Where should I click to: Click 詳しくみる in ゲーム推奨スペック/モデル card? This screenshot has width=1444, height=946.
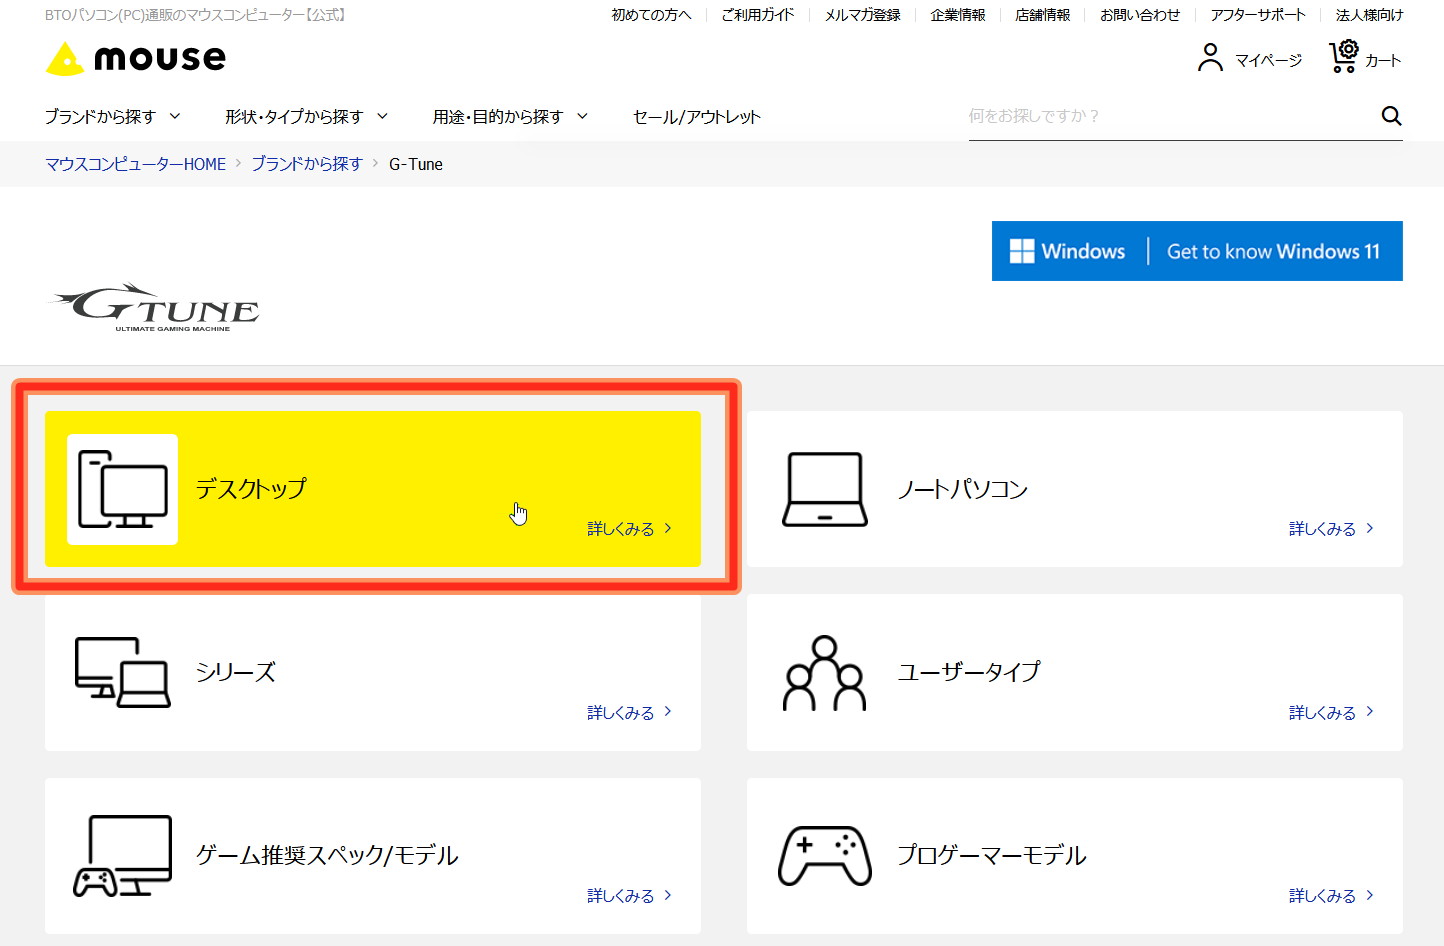click(629, 896)
